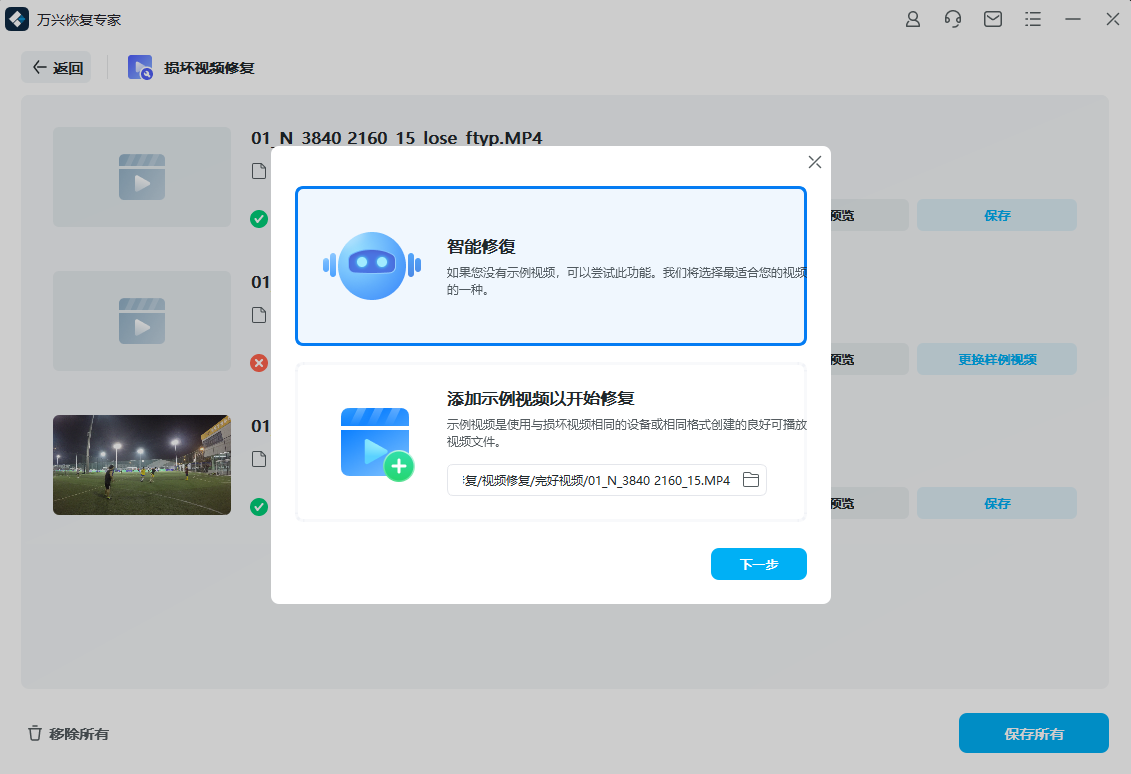Click the 万兴恢复专家 app logo icon

tap(16, 18)
